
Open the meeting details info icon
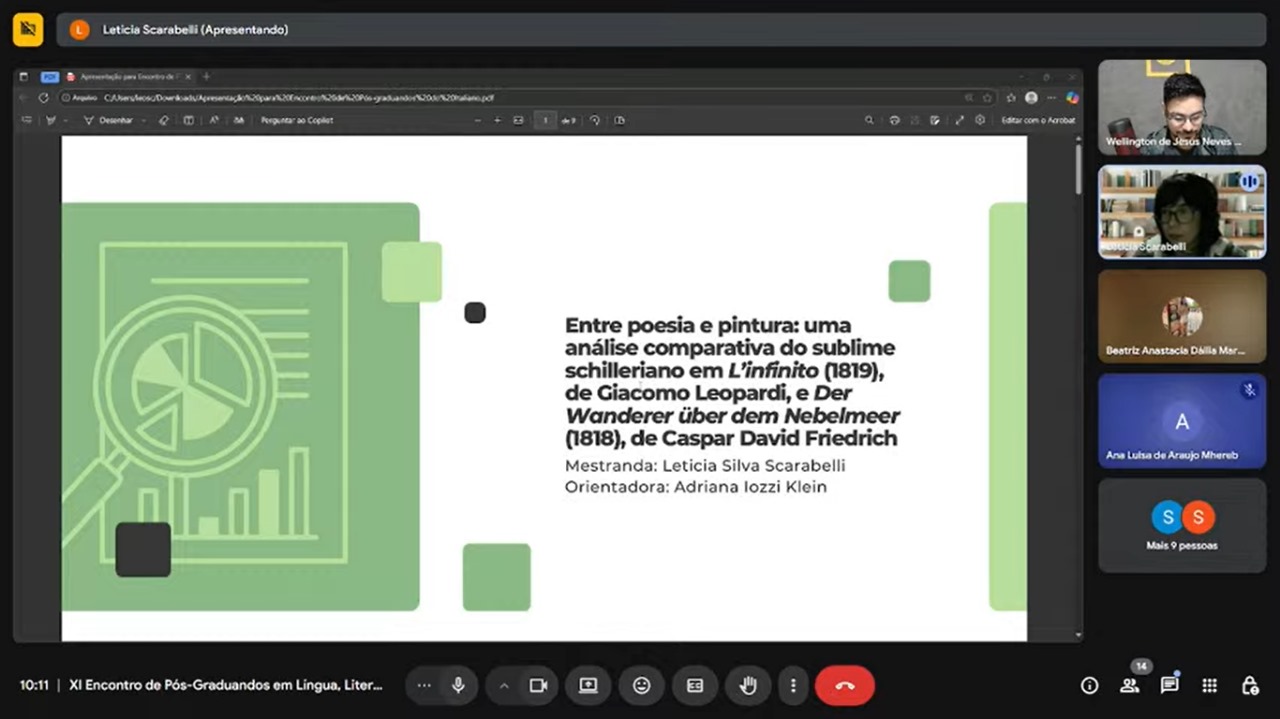pos(1089,685)
